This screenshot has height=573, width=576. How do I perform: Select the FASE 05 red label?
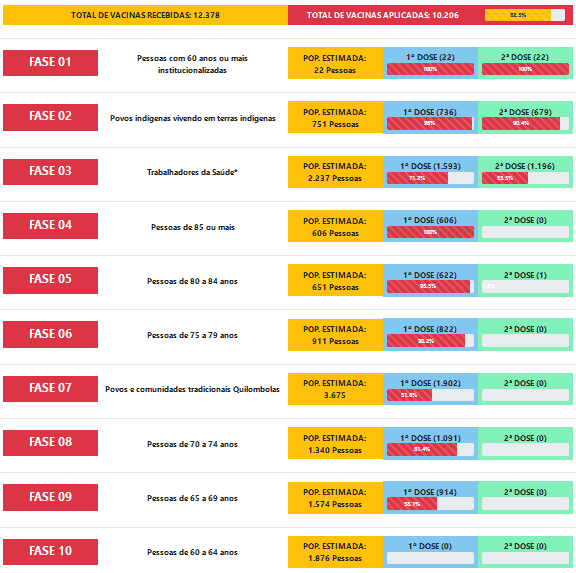point(50,280)
